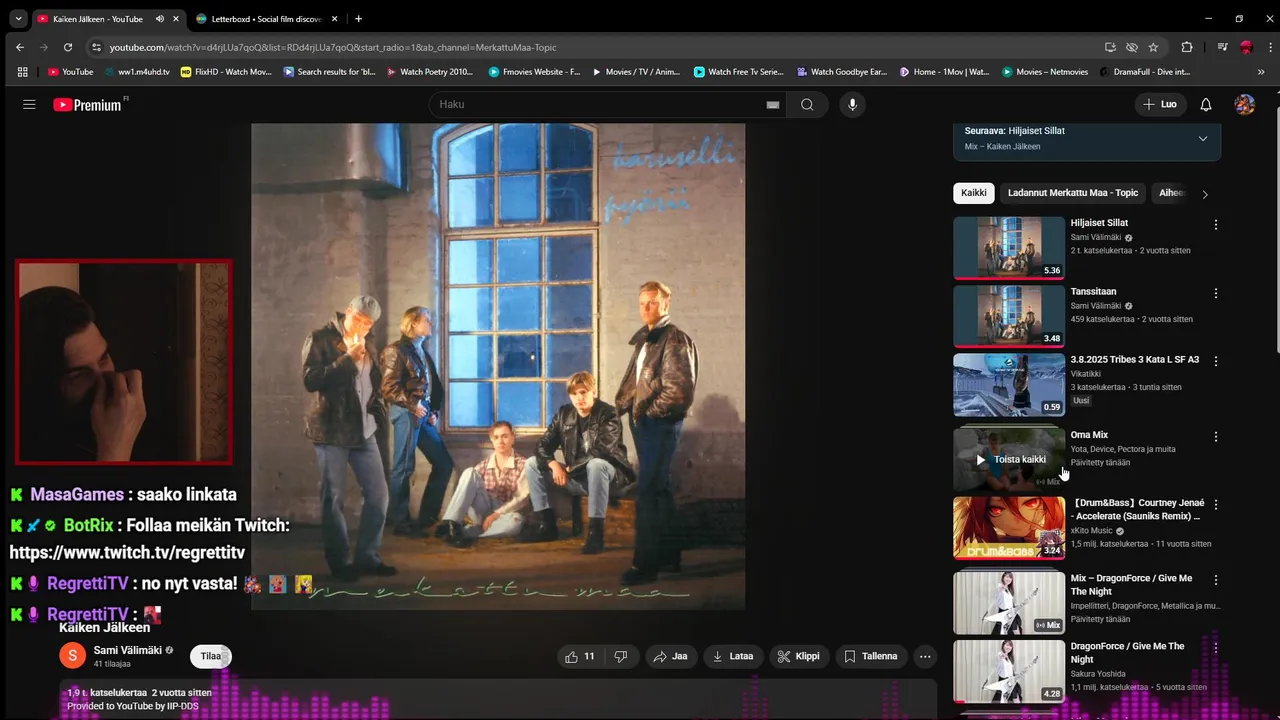Viewport: 1280px width, 720px height.
Task: Show hidden bookmarks with double chevron
Action: click(x=1261, y=72)
